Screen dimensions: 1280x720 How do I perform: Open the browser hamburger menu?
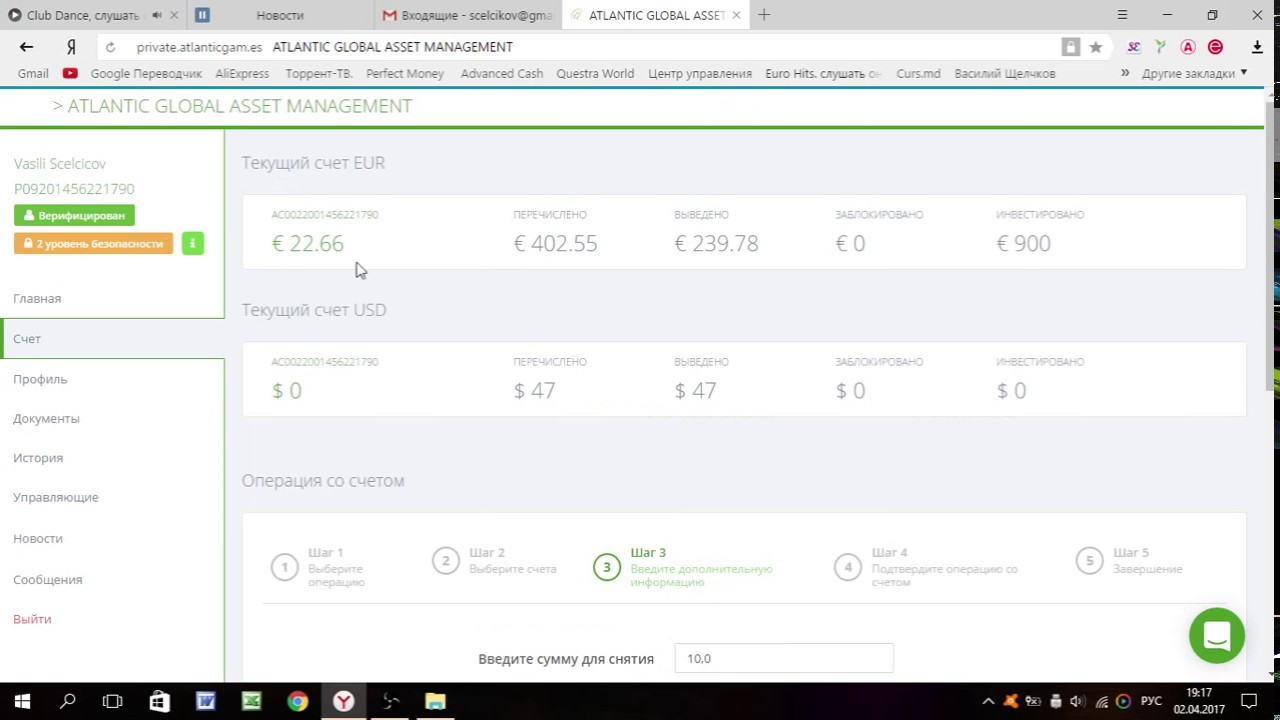click(1122, 15)
